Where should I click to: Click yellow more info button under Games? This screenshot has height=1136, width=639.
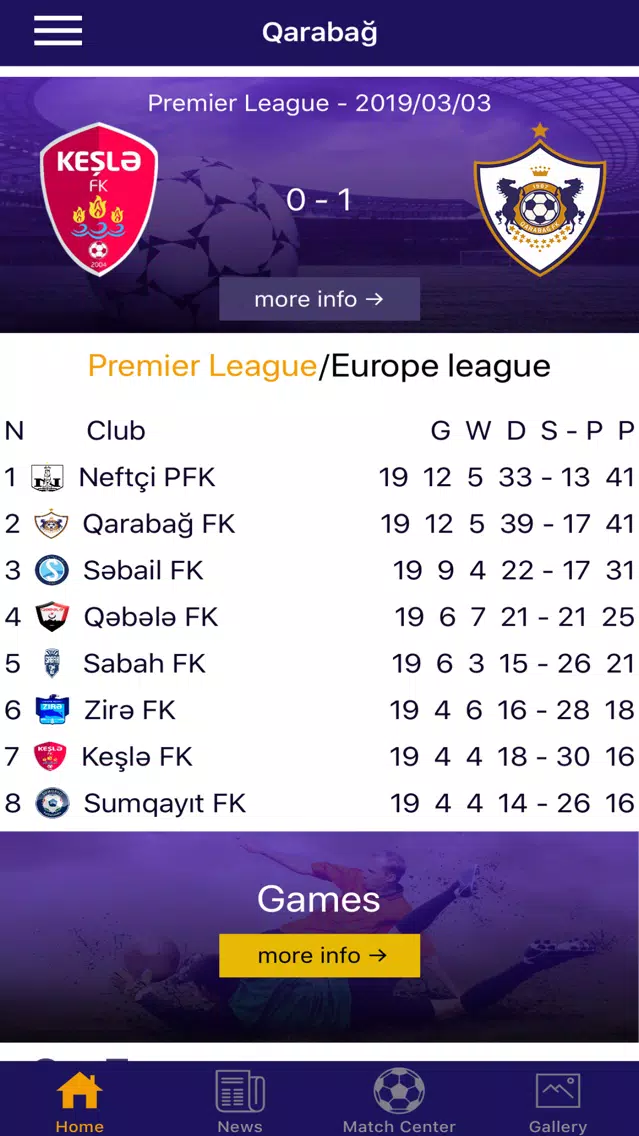tap(320, 955)
